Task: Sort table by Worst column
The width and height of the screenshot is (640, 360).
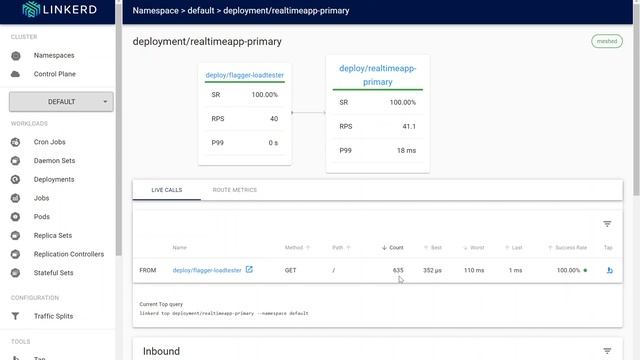Action: tap(474, 248)
